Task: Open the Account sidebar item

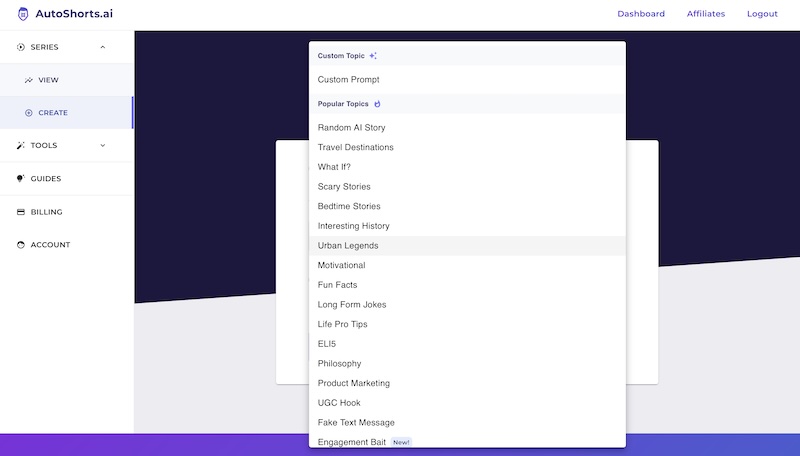Action: [x=67, y=245]
